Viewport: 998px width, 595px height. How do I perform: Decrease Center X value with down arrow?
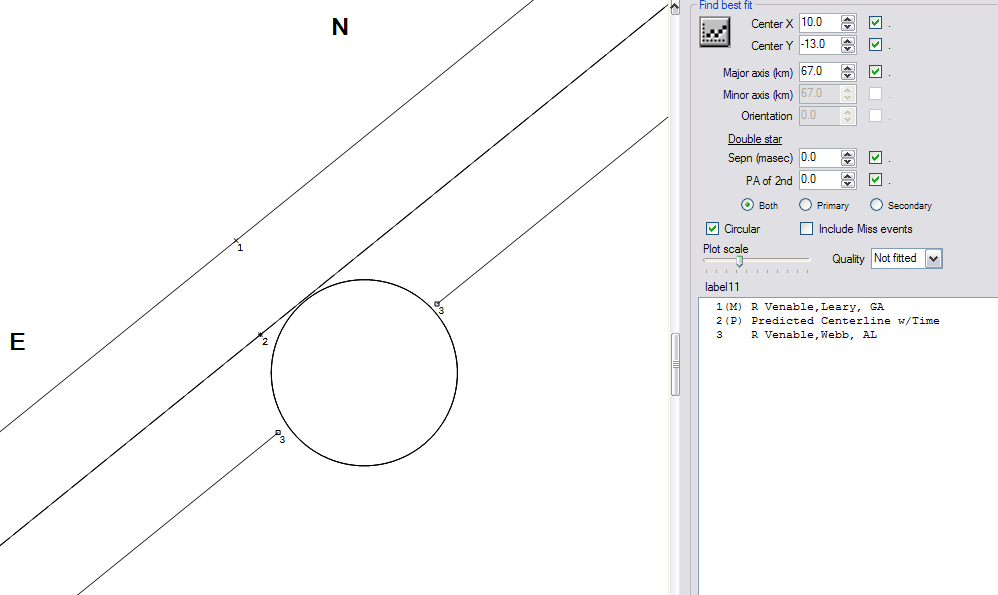pos(847,27)
